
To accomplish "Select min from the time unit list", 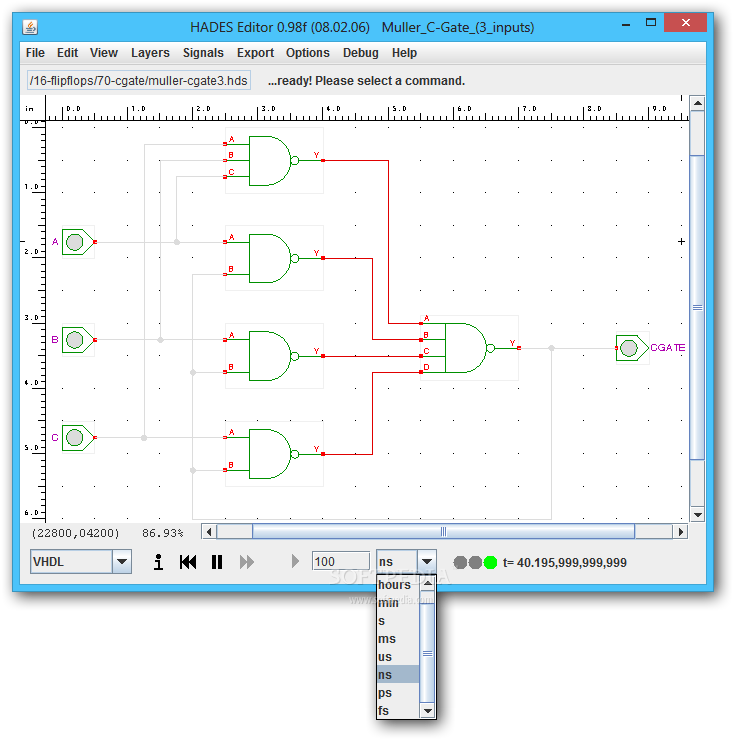I will click(398, 603).
